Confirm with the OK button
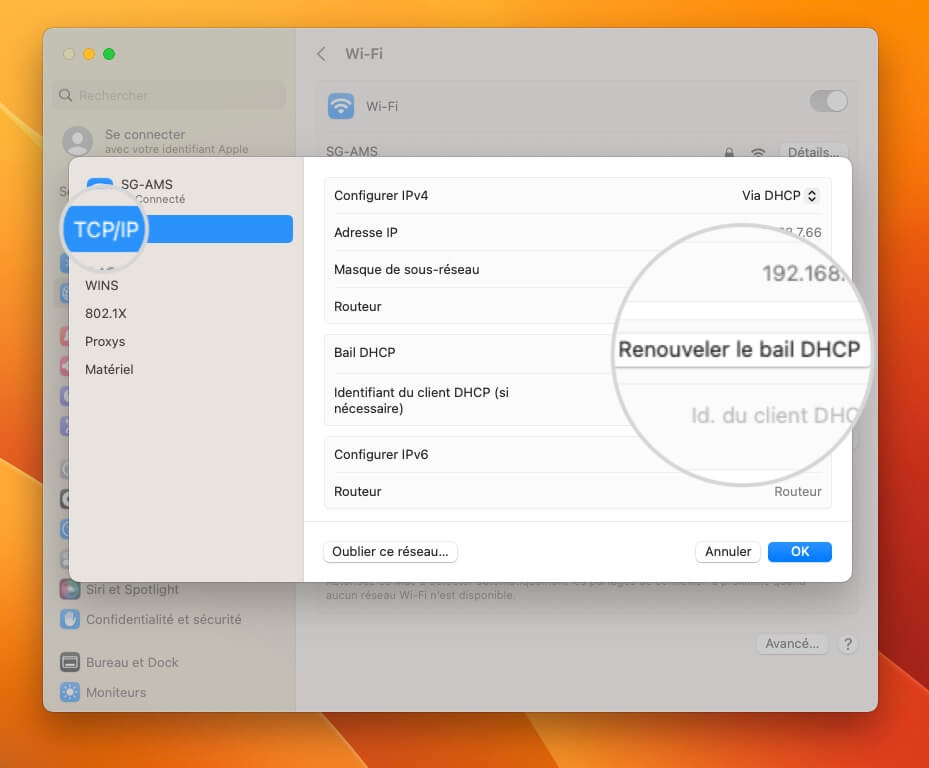Viewport: 929px width, 768px height. tap(800, 552)
